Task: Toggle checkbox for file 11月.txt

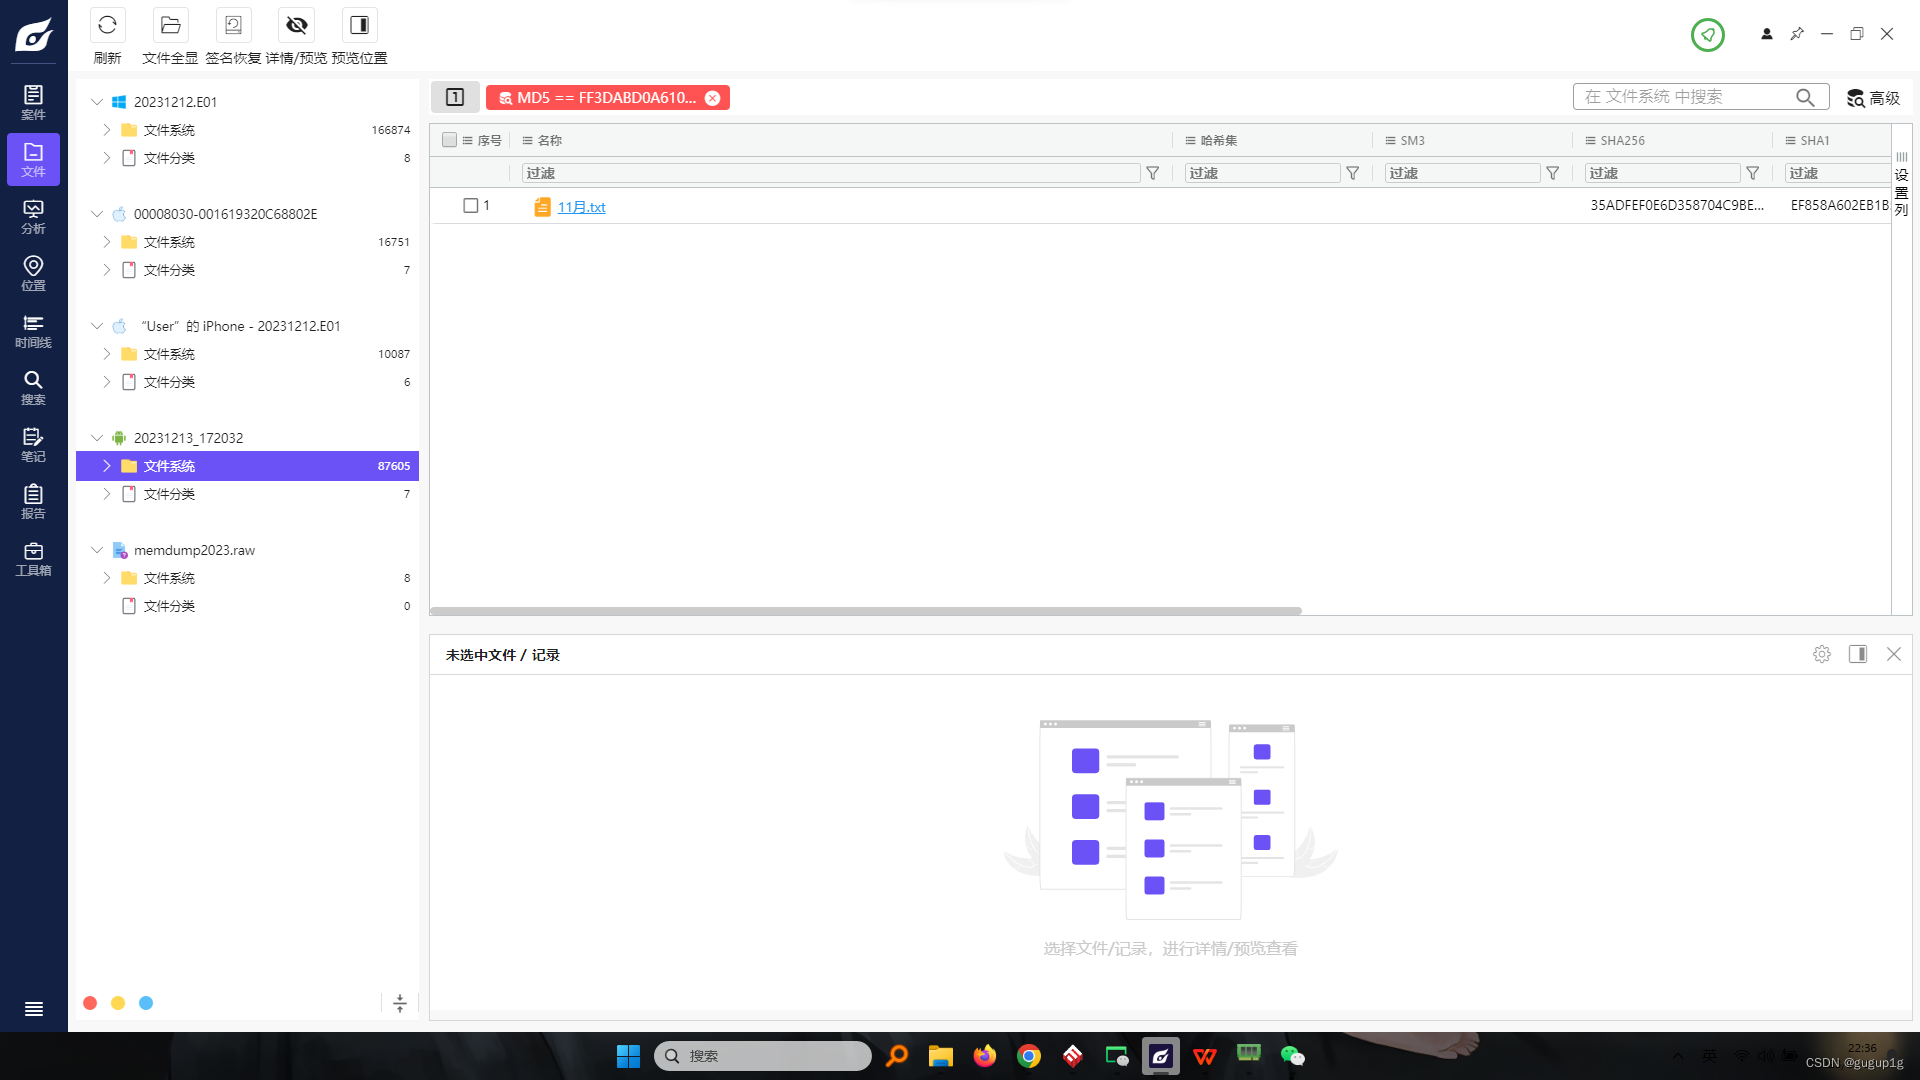Action: [469, 206]
